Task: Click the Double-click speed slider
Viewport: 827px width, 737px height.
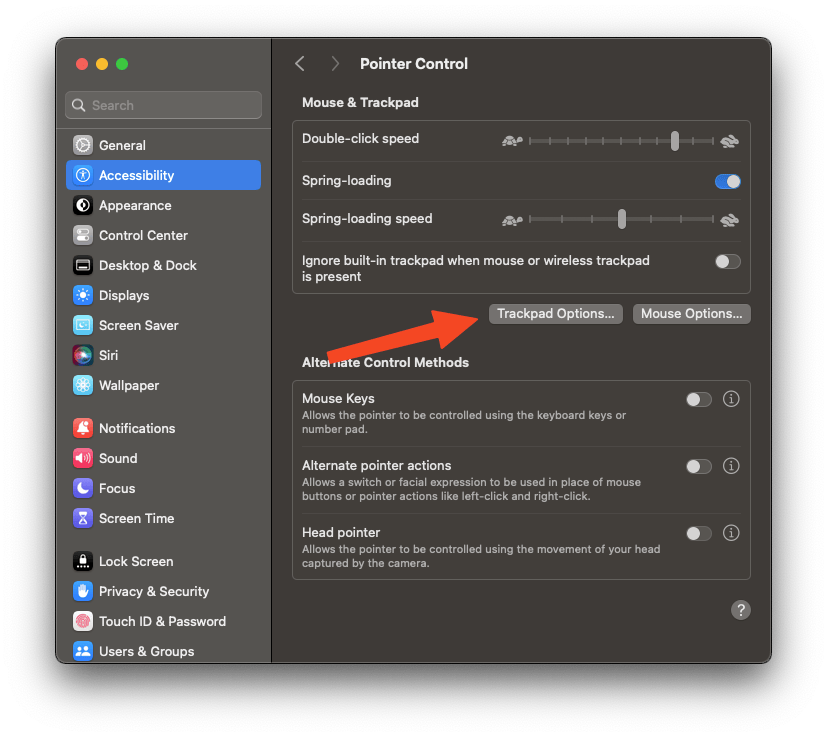Action: [620, 141]
